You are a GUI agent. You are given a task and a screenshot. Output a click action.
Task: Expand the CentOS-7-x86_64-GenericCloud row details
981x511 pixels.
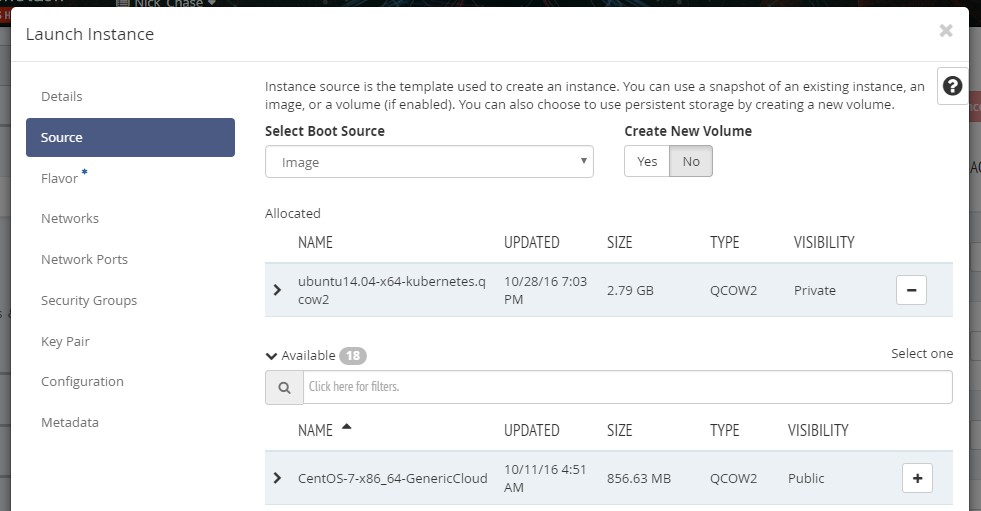coord(277,478)
